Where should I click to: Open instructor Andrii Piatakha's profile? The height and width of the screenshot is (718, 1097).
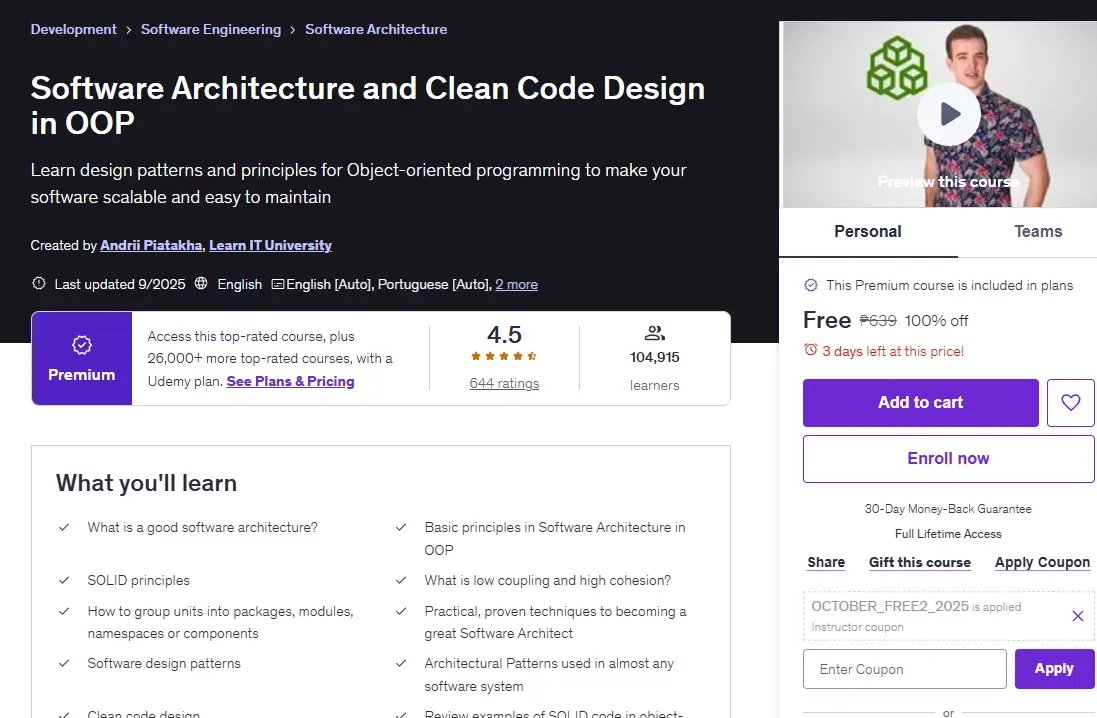(151, 246)
